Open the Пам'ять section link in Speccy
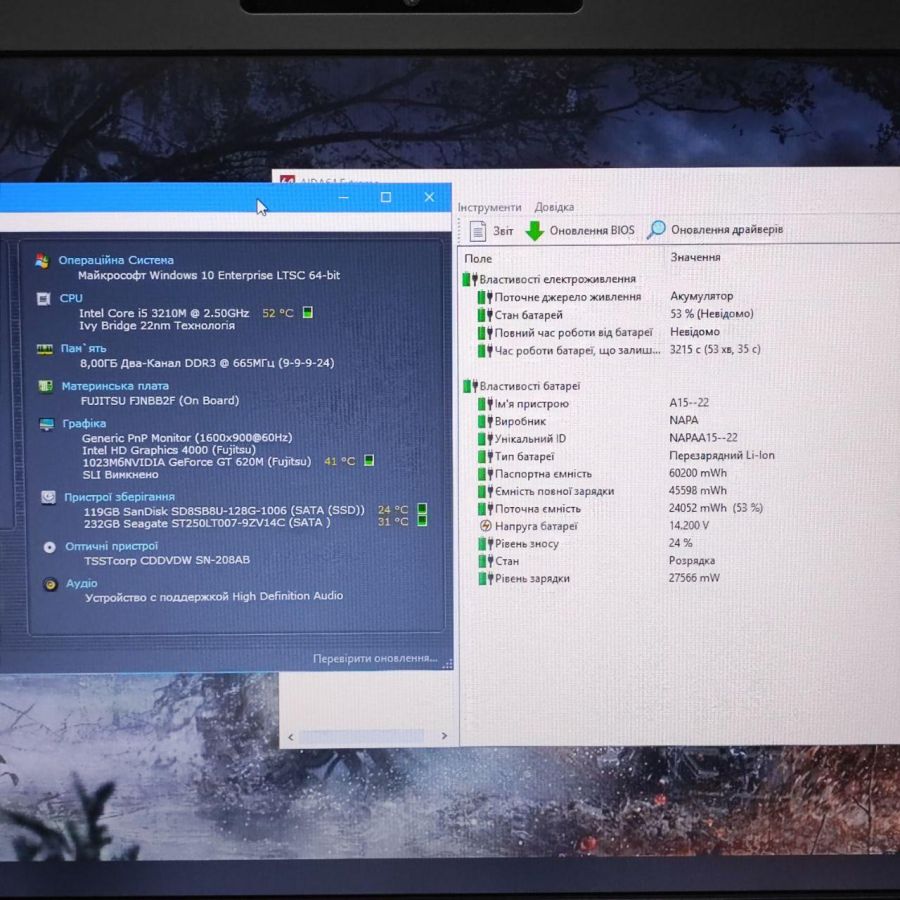The image size is (900, 900). click(x=83, y=348)
